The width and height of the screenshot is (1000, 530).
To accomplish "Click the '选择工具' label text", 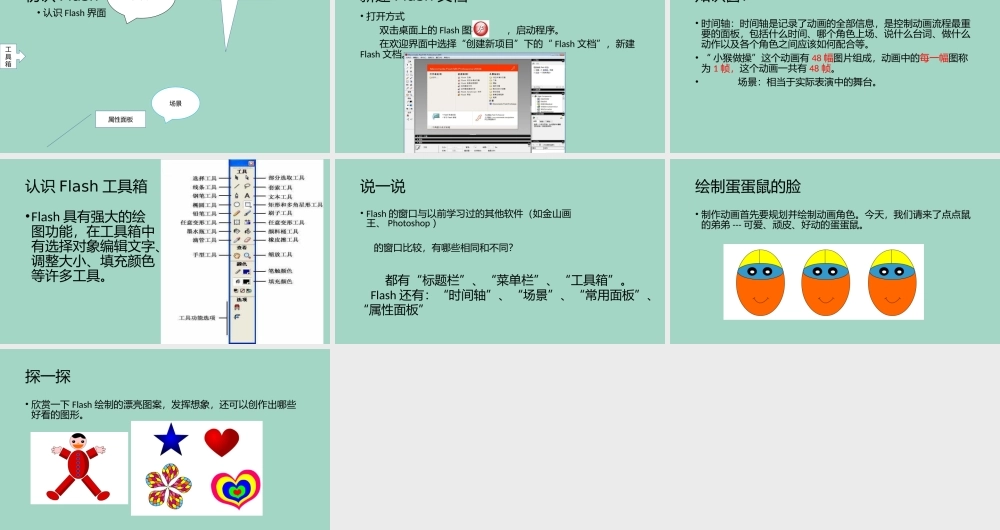I will [205, 178].
